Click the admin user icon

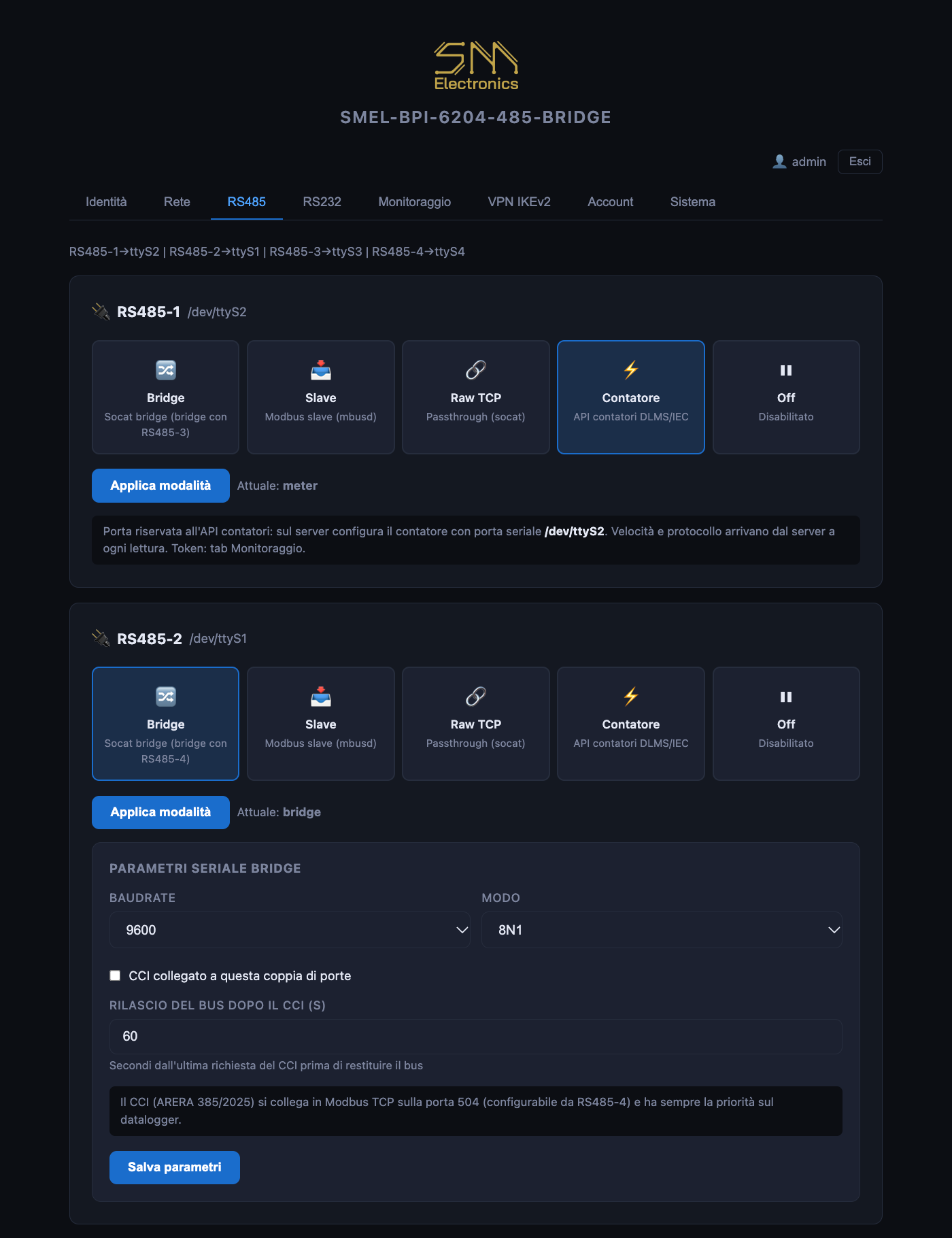click(x=780, y=161)
